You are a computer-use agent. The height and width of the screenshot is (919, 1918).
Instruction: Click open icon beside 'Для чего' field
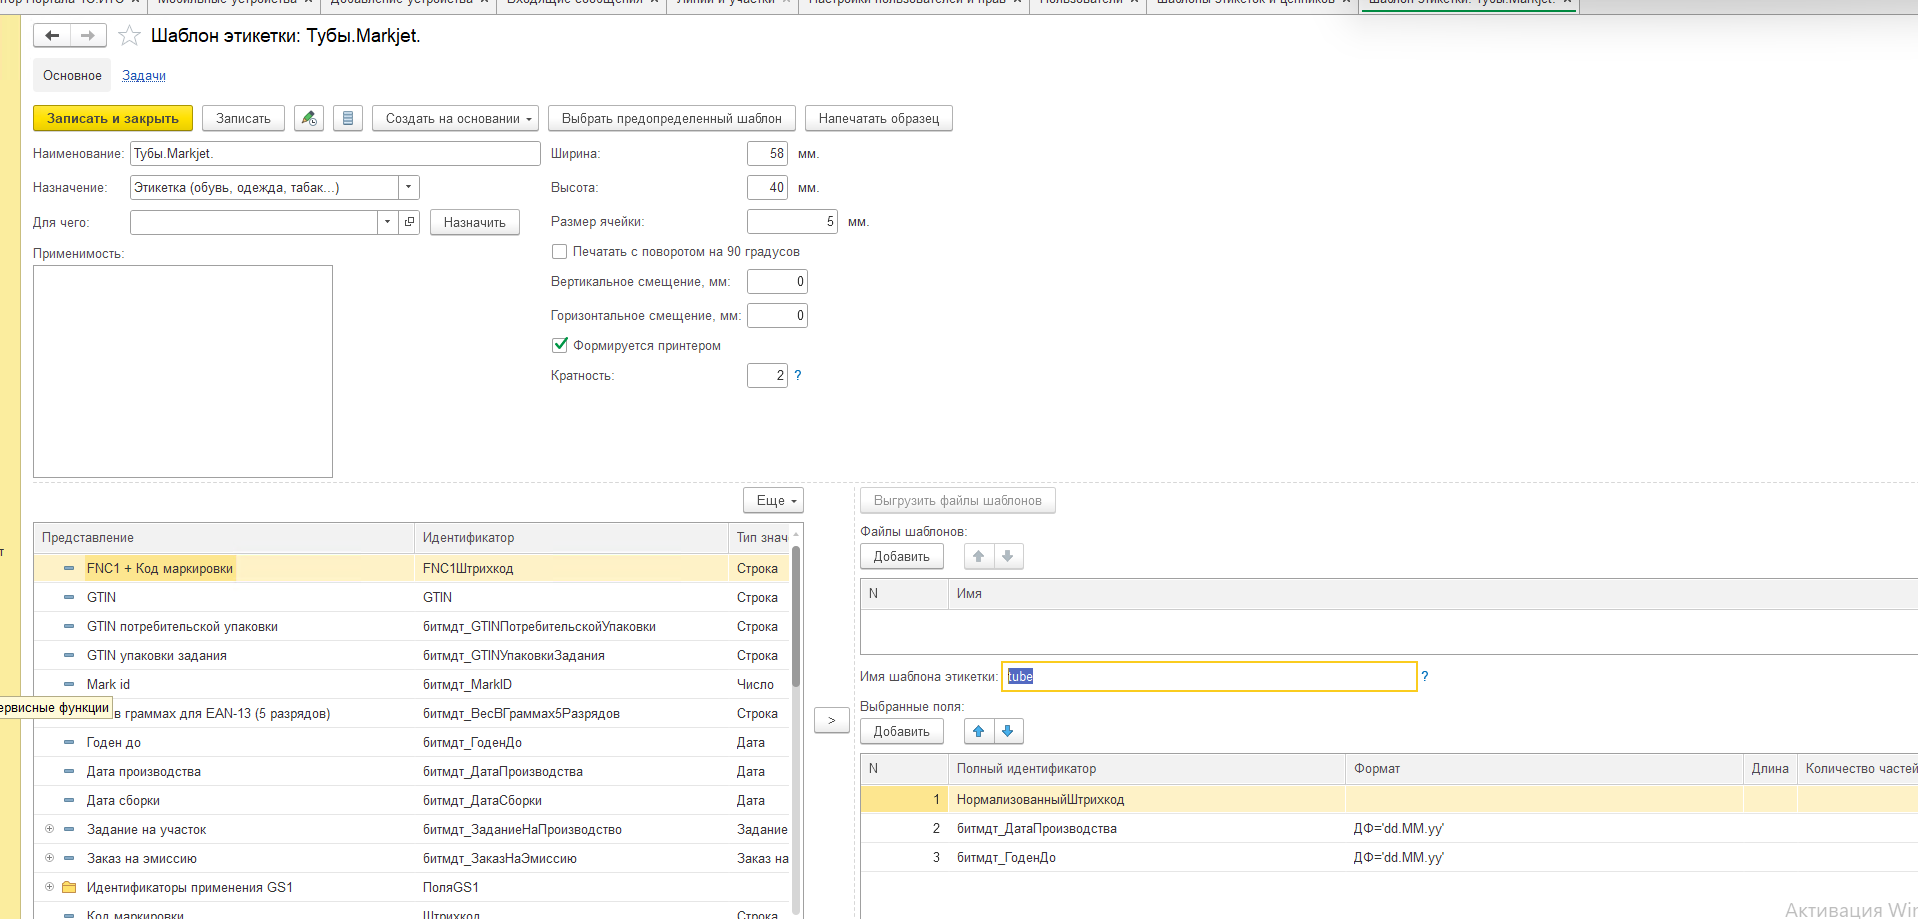click(409, 222)
